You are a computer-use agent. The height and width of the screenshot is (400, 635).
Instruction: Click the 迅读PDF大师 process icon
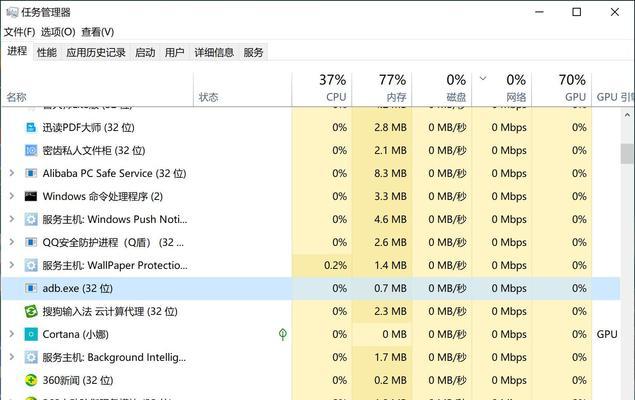[x=31, y=128]
